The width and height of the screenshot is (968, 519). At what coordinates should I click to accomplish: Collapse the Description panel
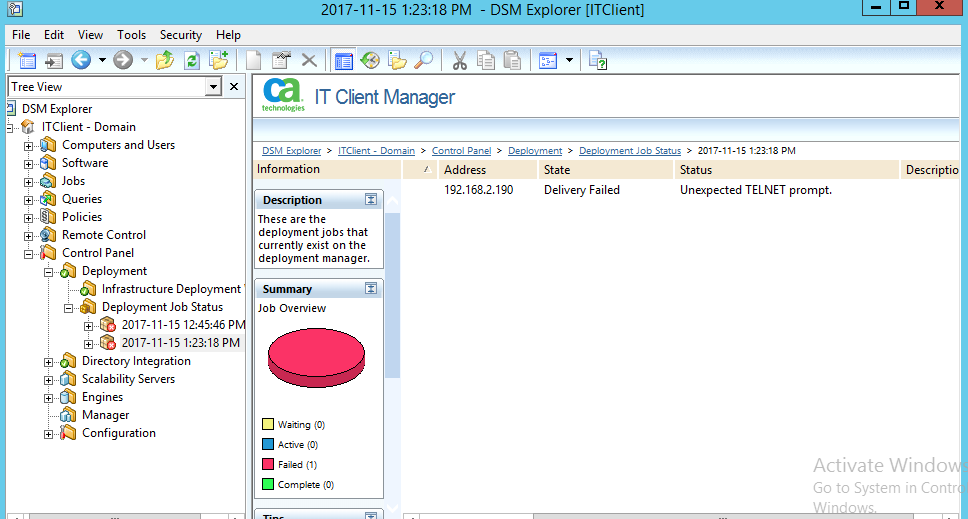click(370, 199)
